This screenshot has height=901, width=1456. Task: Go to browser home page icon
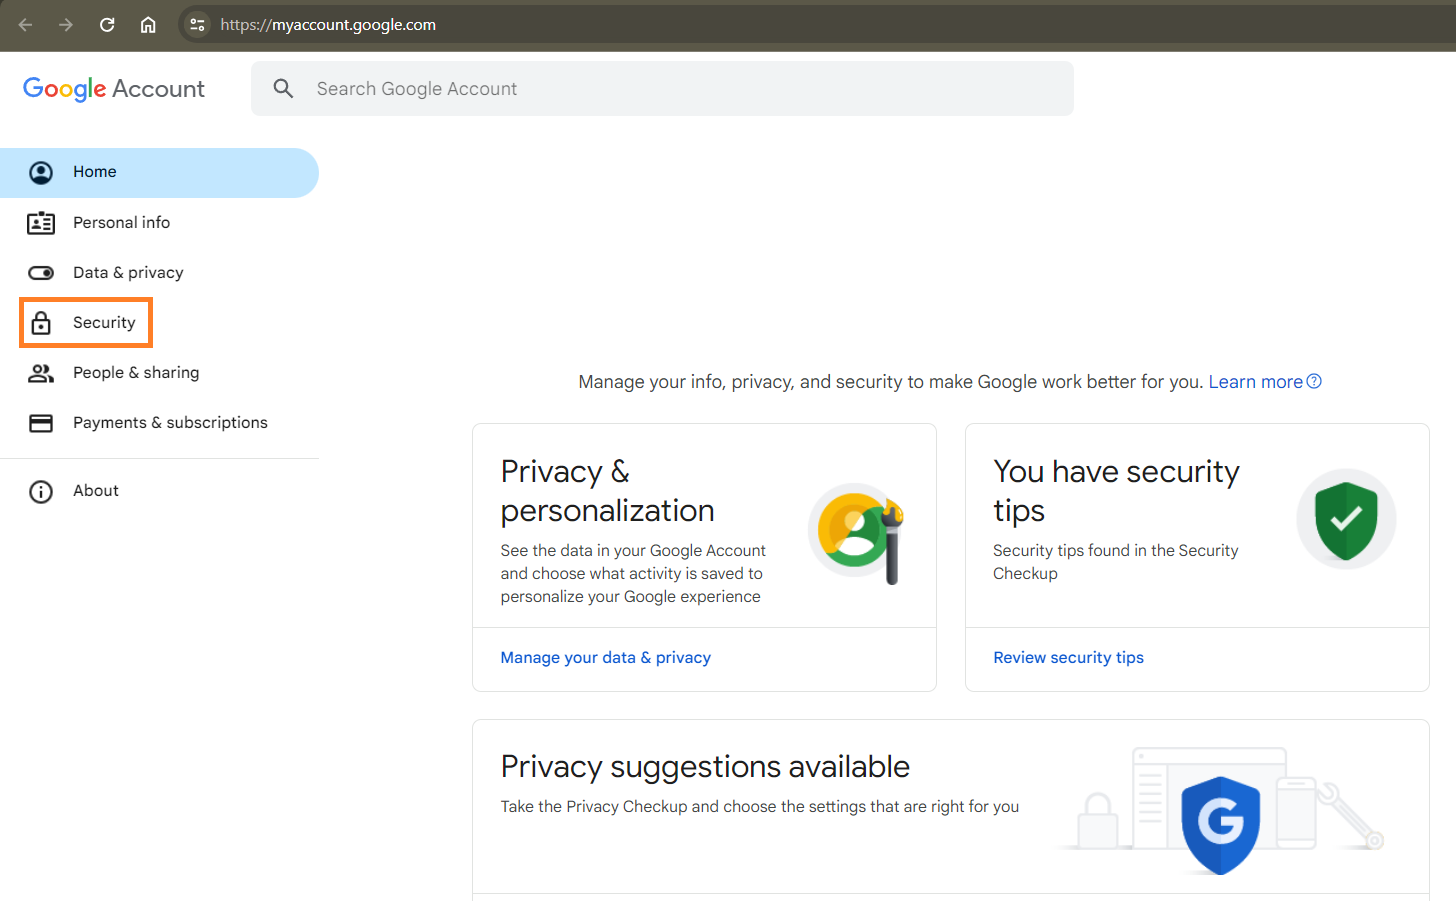[x=148, y=25]
